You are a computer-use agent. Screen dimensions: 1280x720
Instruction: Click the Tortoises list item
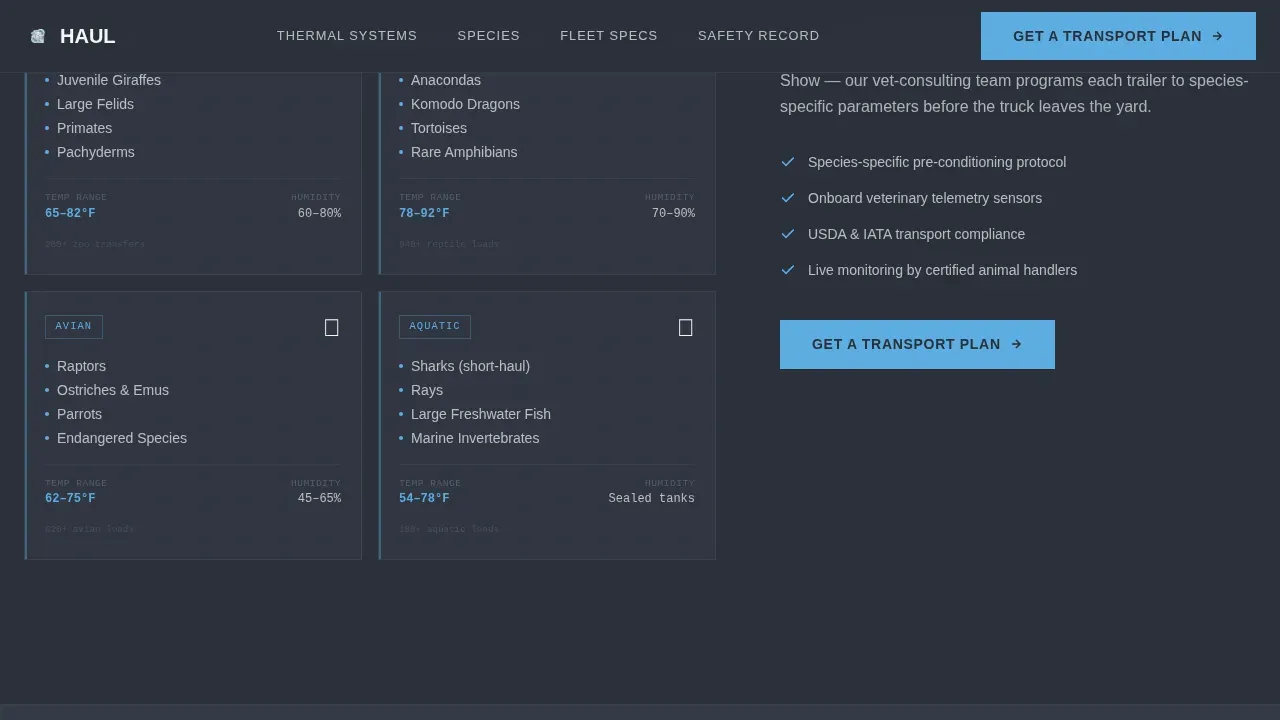[439, 128]
